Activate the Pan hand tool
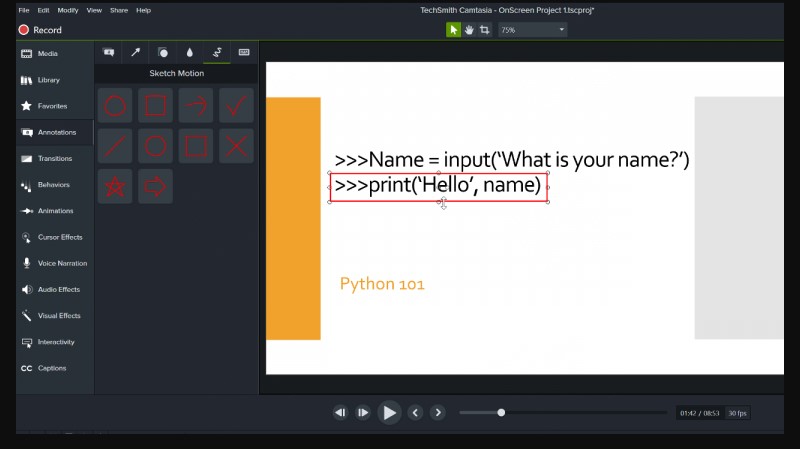 coord(469,30)
